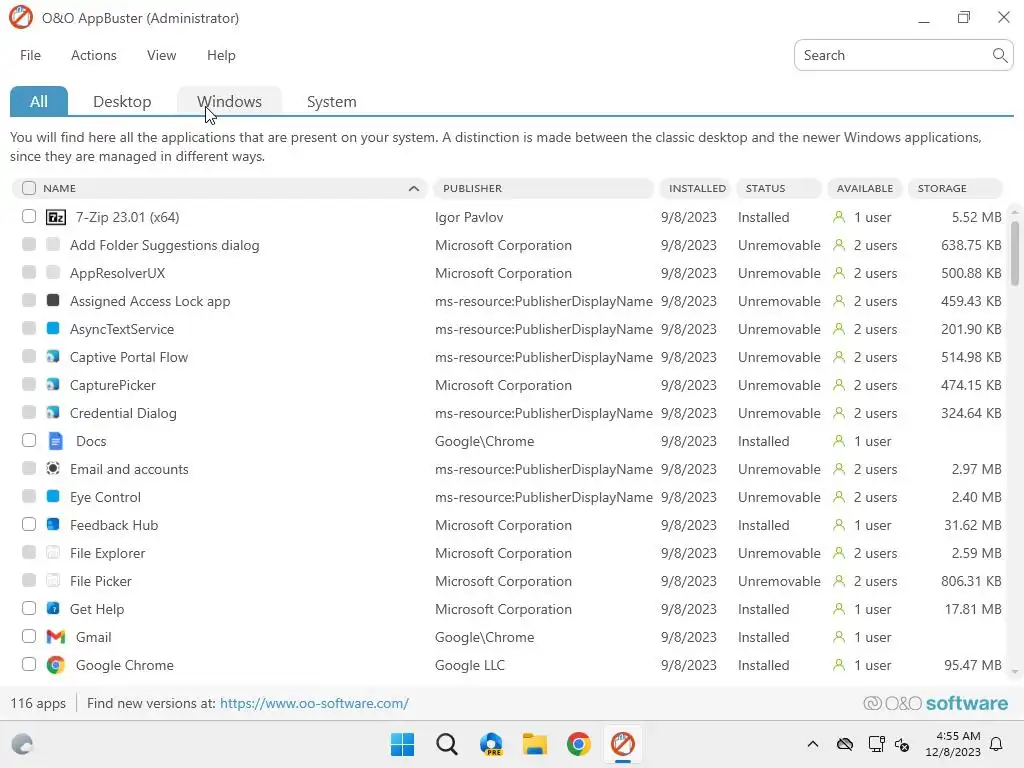1024x768 pixels.
Task: Click the taskbar clock and date
Action: (953, 744)
